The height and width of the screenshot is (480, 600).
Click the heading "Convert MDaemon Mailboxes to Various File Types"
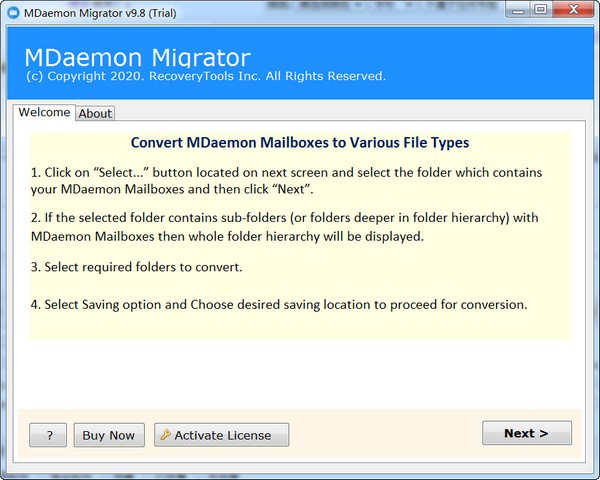[300, 142]
